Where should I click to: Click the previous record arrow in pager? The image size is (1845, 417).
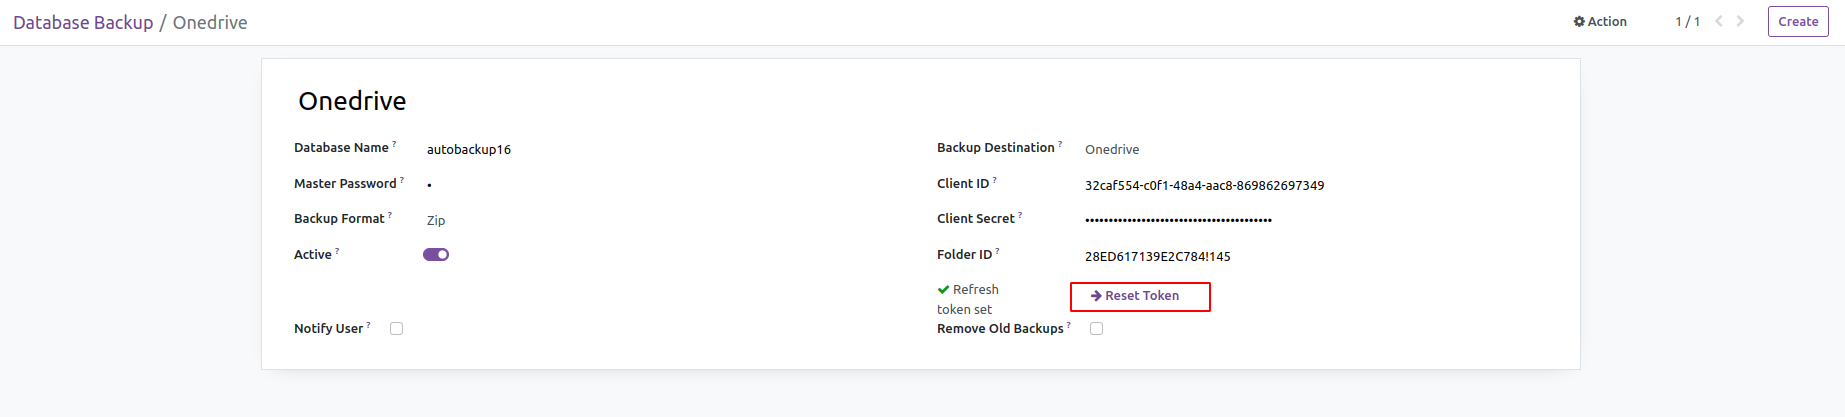tap(1719, 21)
